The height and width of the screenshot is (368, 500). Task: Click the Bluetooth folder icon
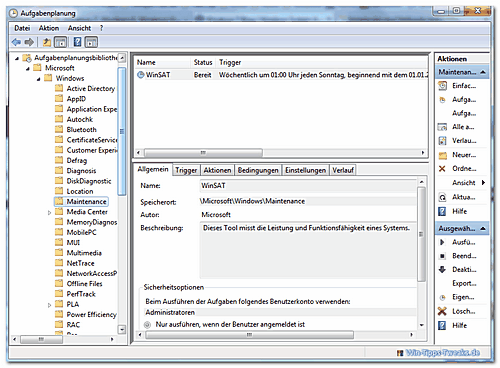(x=59, y=129)
